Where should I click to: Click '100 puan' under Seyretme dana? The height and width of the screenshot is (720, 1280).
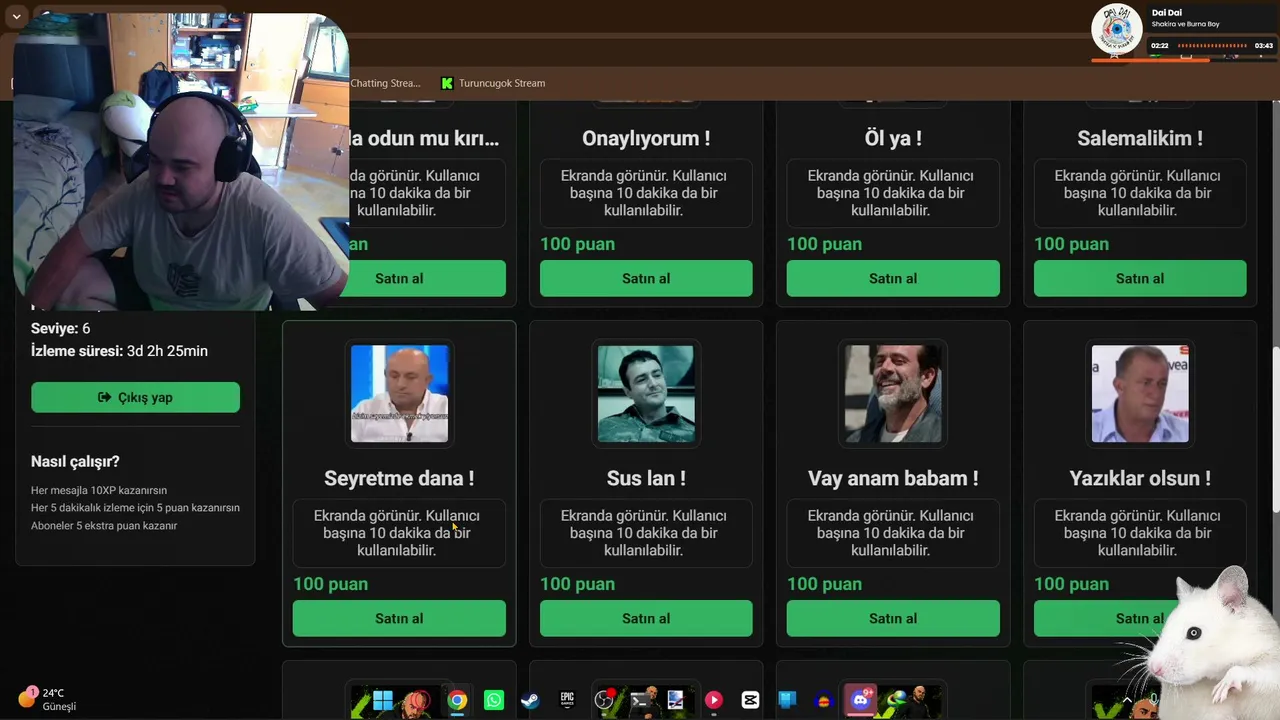330,584
